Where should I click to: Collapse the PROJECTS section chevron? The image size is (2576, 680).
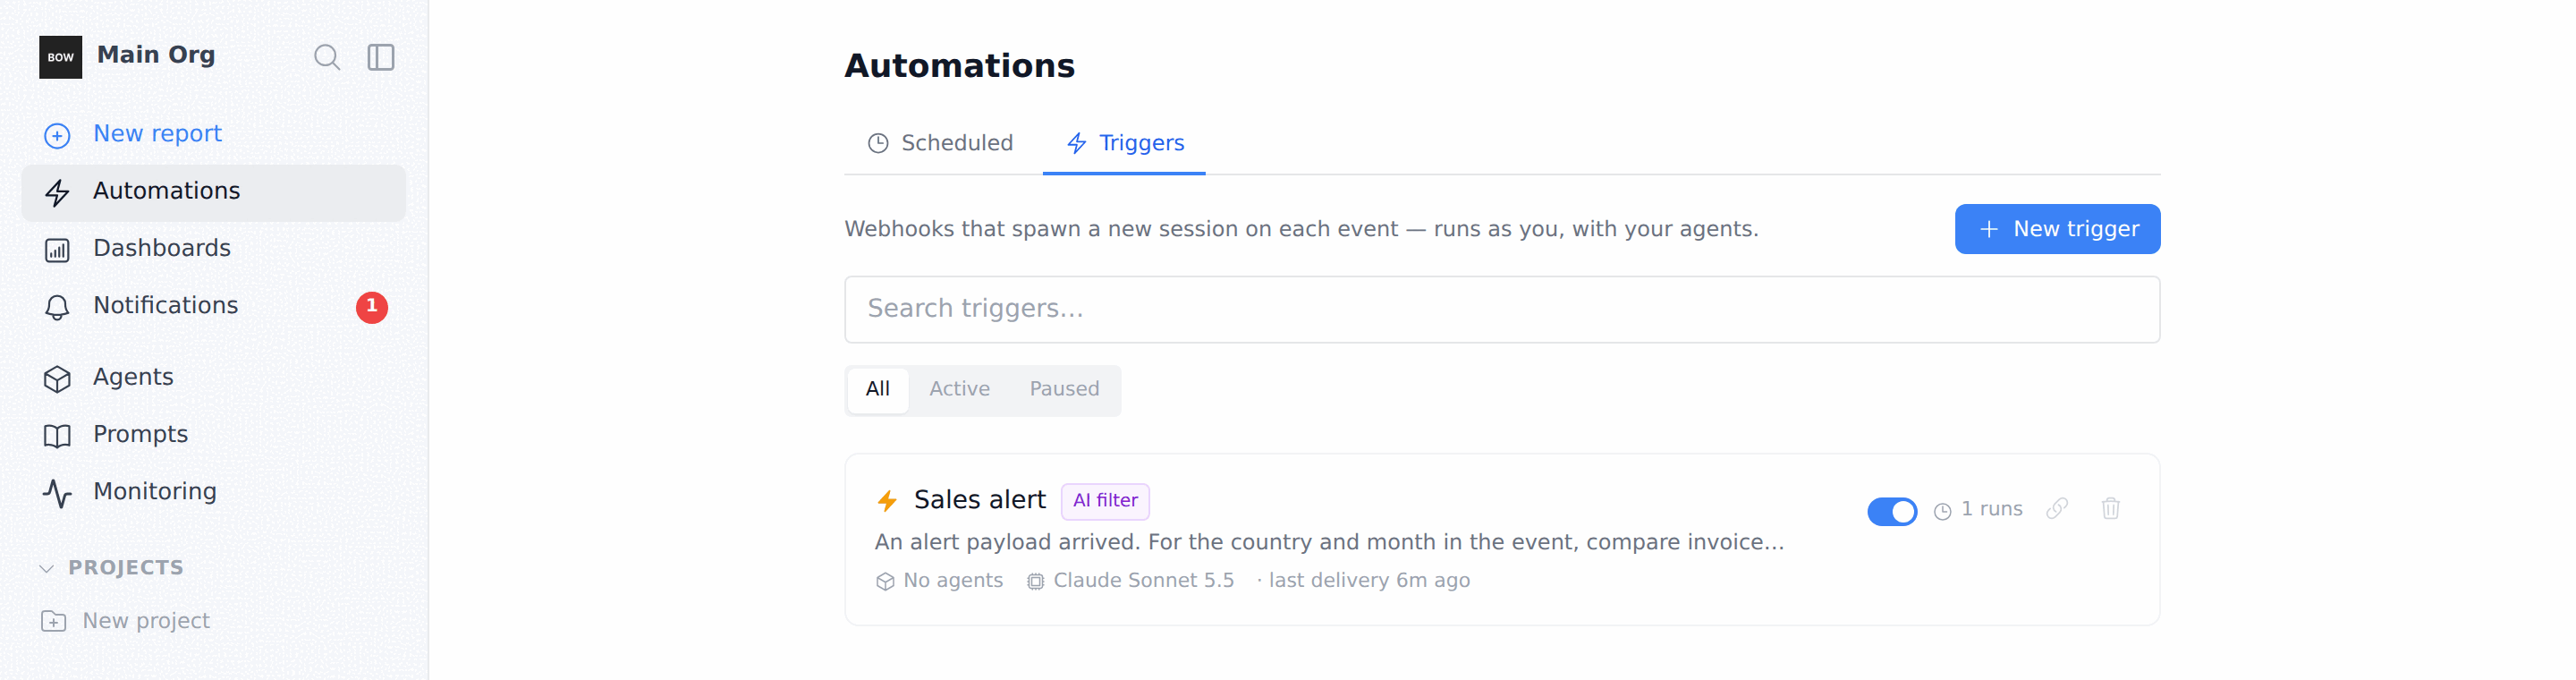coord(46,569)
